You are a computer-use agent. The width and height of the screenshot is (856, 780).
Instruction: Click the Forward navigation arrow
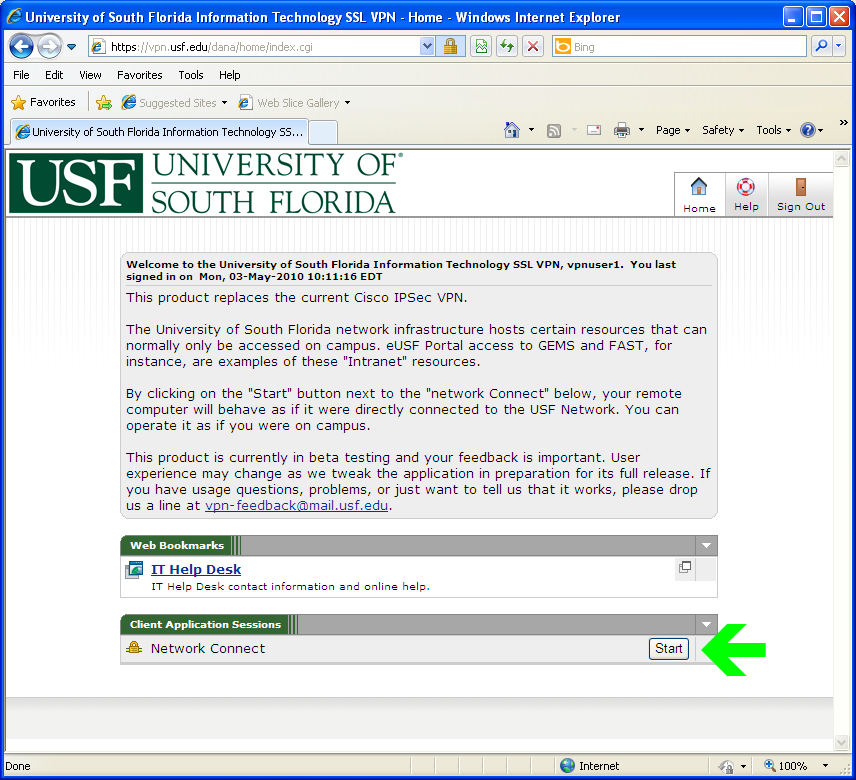tap(49, 47)
